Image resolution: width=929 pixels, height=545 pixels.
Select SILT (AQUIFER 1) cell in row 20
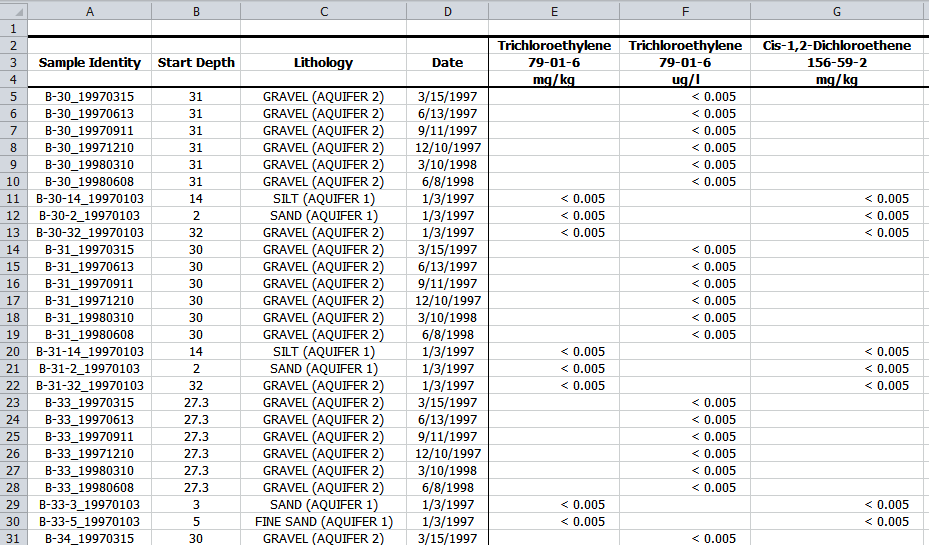click(323, 351)
